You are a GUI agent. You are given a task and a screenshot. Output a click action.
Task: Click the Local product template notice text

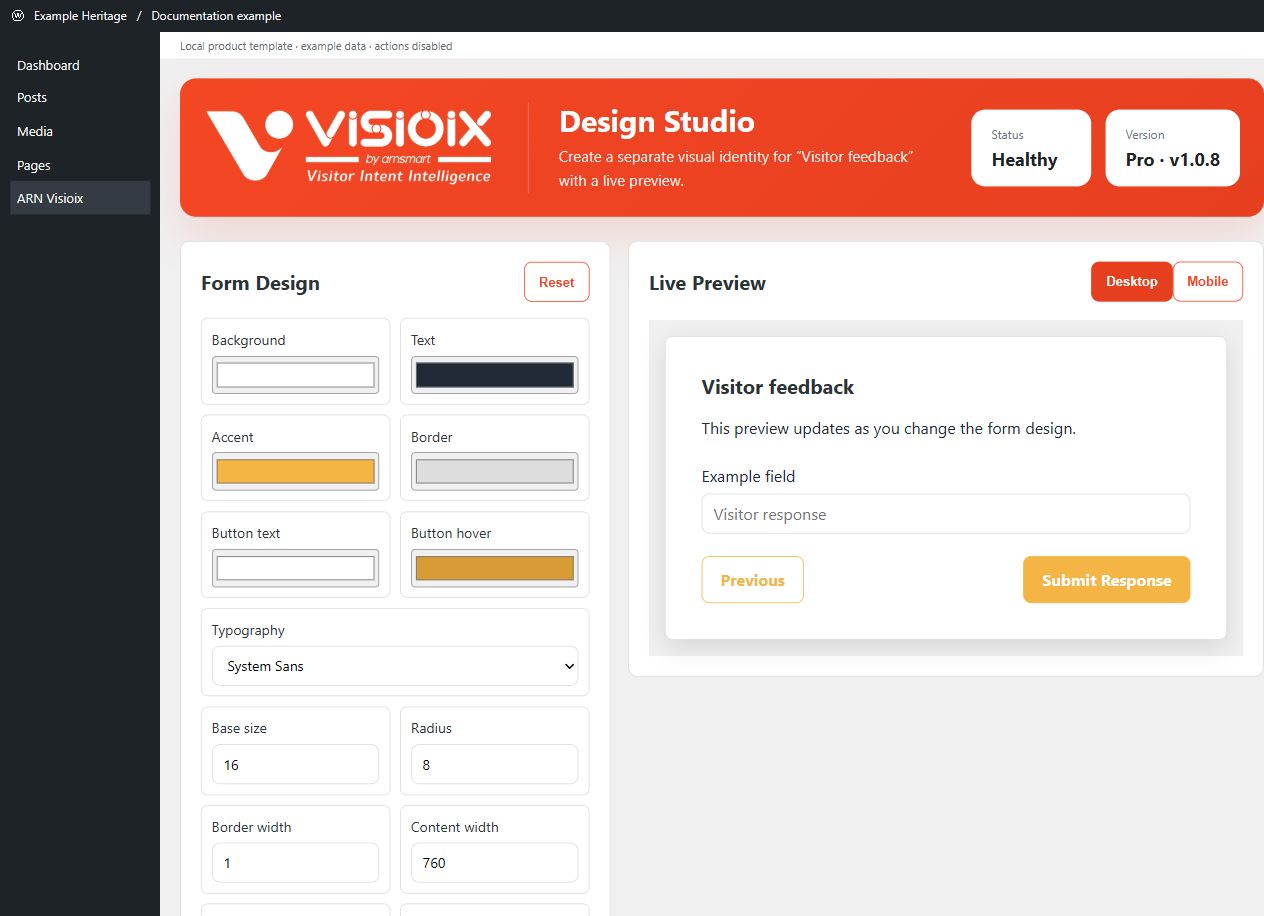pos(316,46)
